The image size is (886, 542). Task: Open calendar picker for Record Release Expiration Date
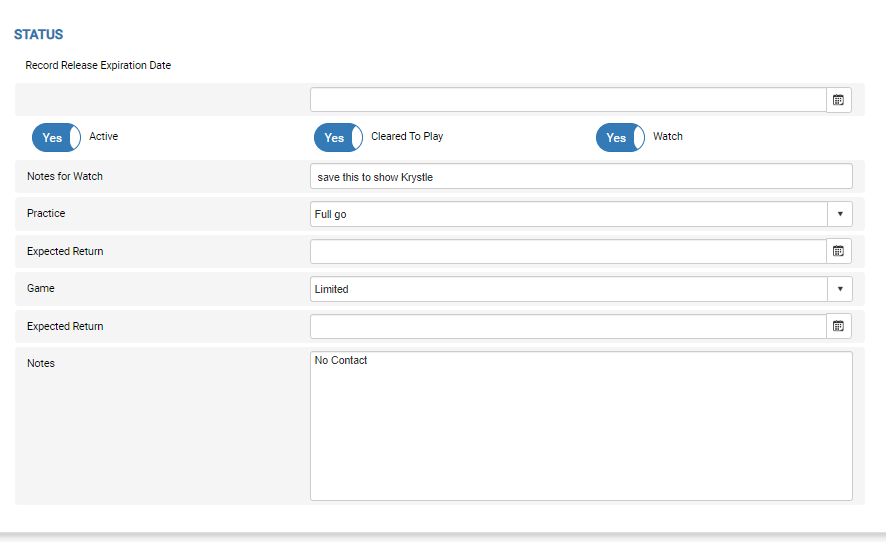[x=839, y=100]
